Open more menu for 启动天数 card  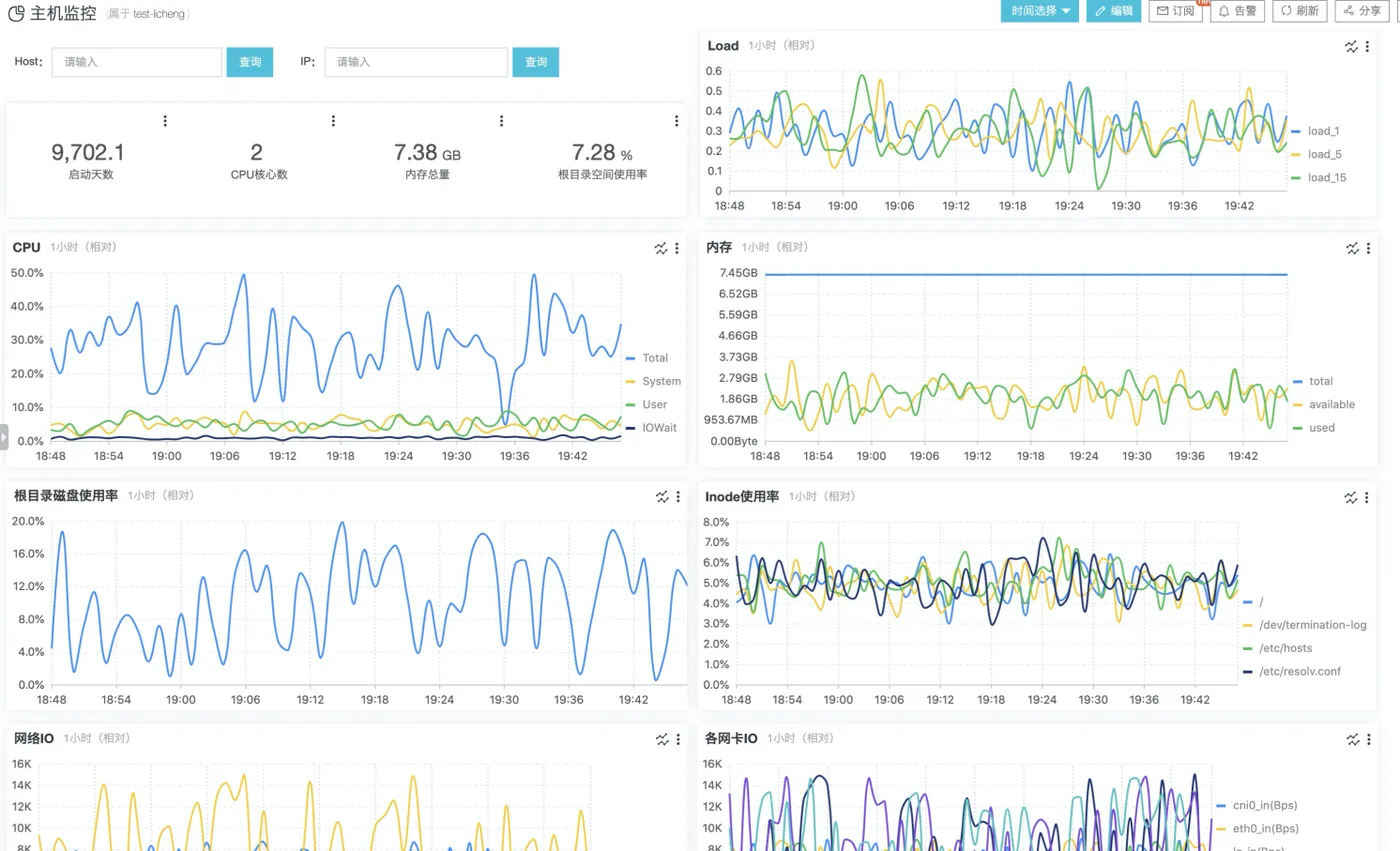[165, 121]
